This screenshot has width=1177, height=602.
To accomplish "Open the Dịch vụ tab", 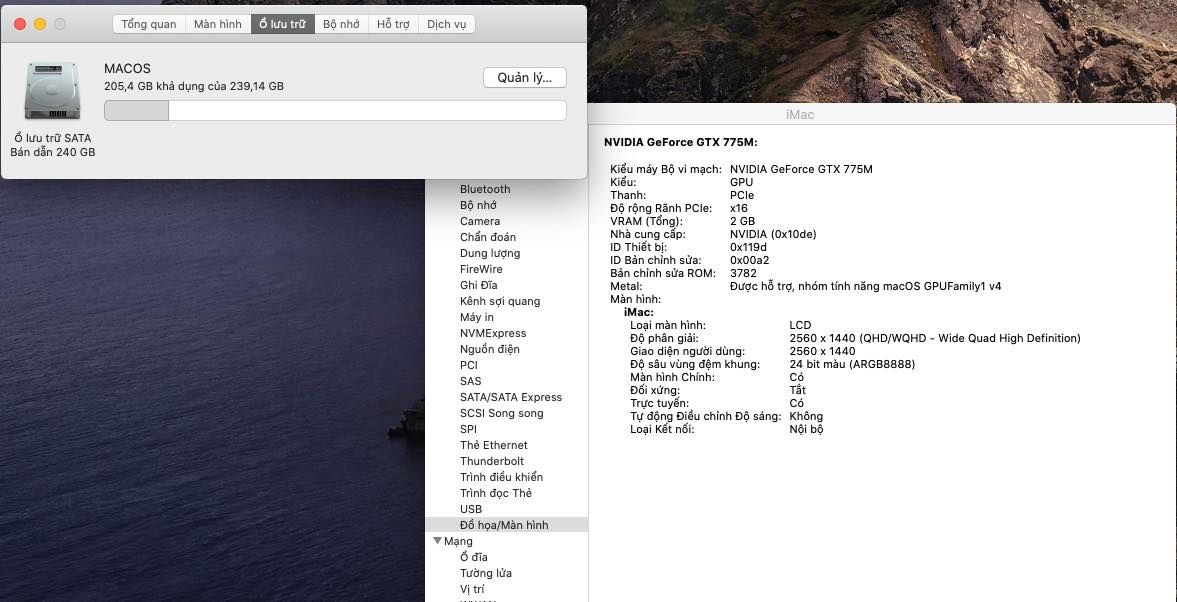I will 446,24.
